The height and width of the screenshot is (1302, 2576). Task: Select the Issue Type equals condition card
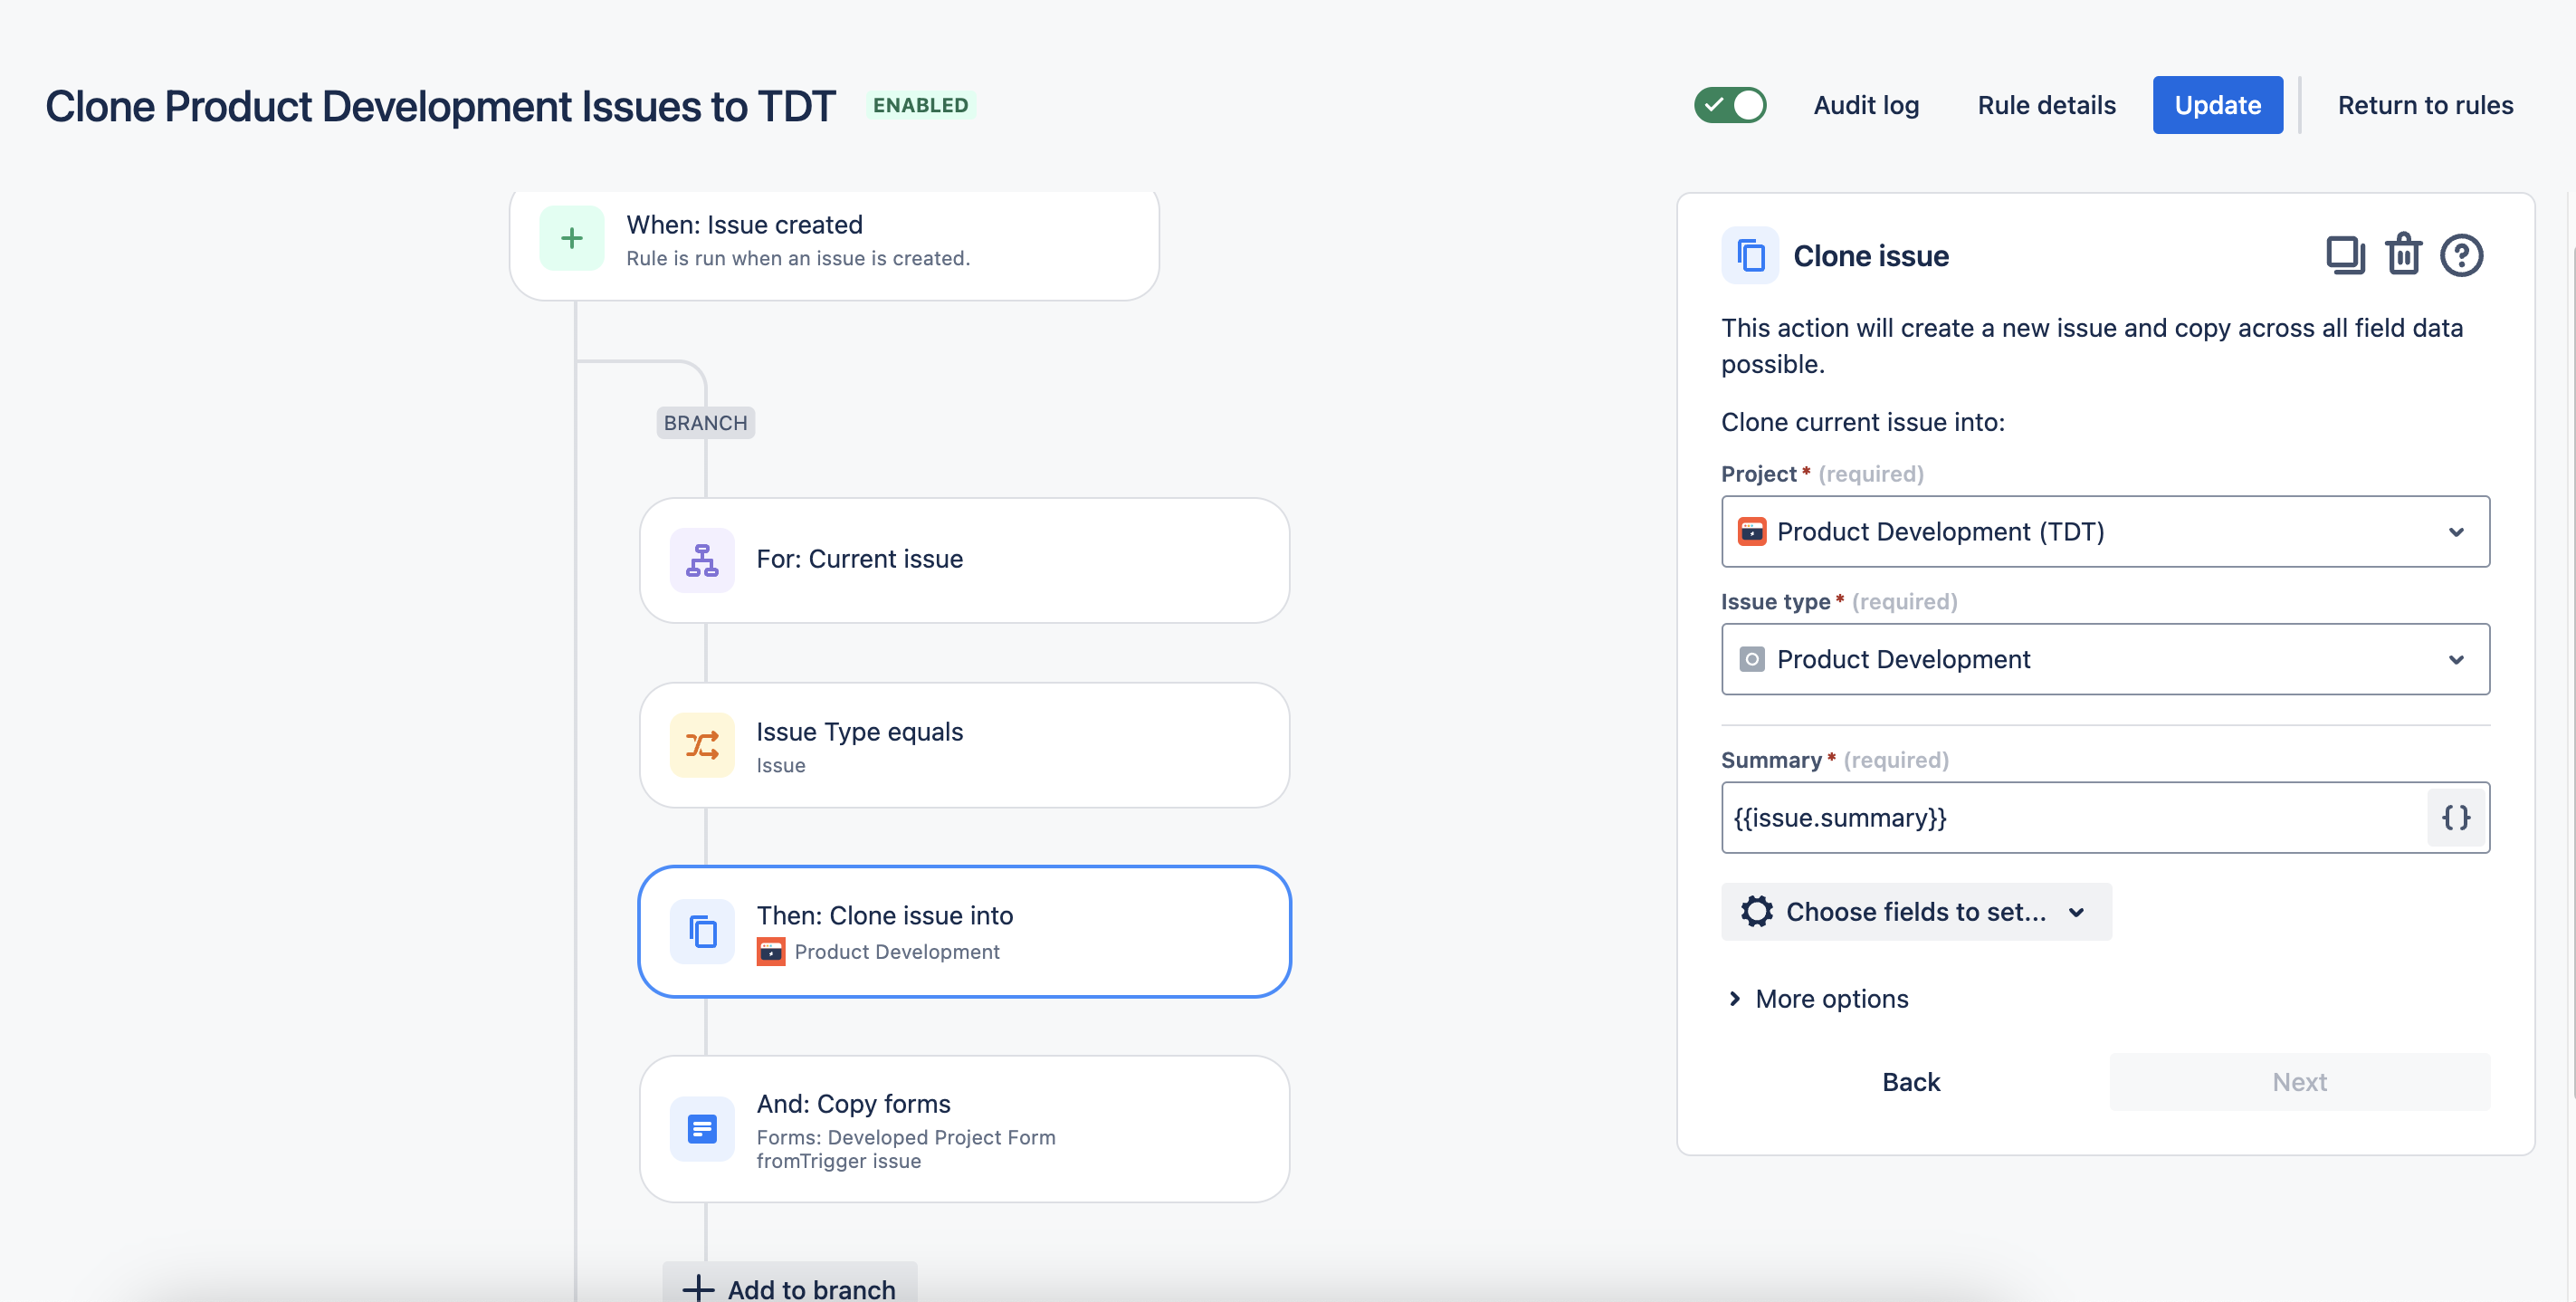[964, 745]
